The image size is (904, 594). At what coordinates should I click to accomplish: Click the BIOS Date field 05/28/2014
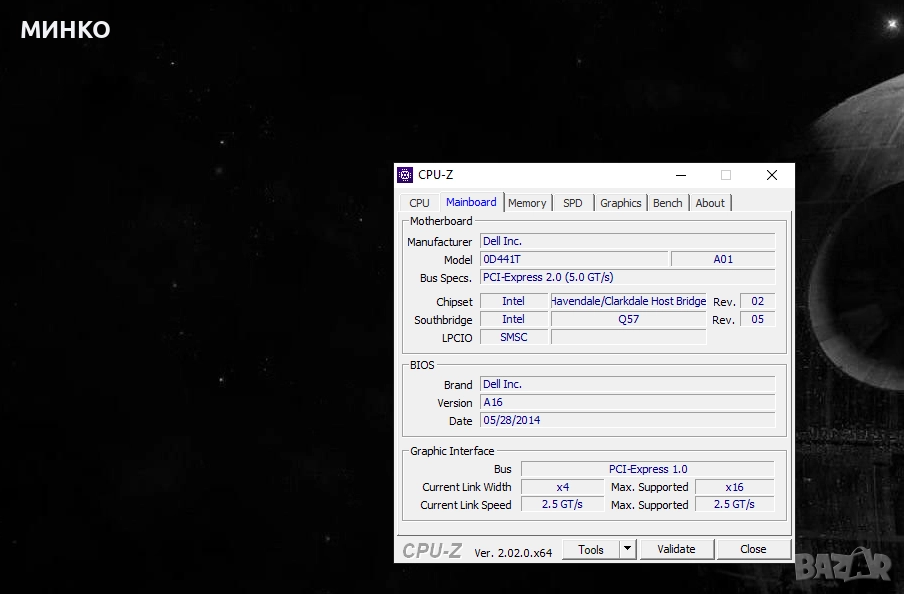pos(627,421)
